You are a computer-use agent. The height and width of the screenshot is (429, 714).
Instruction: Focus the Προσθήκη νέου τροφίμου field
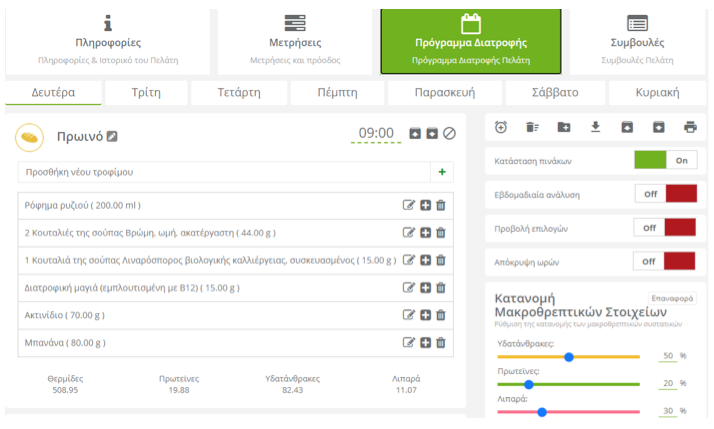224,172
